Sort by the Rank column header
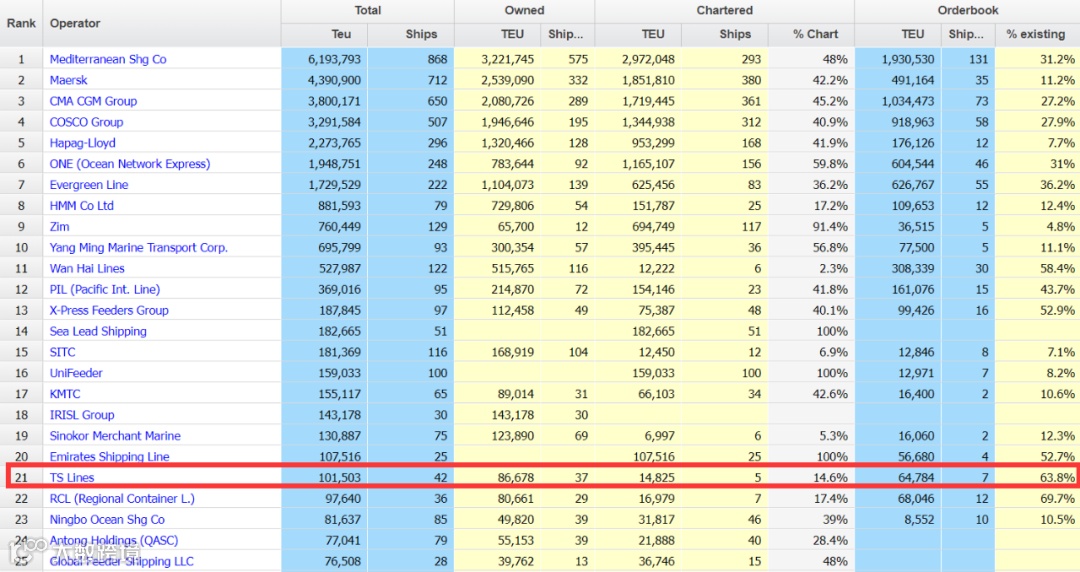This screenshot has width=1080, height=572. 21,23
